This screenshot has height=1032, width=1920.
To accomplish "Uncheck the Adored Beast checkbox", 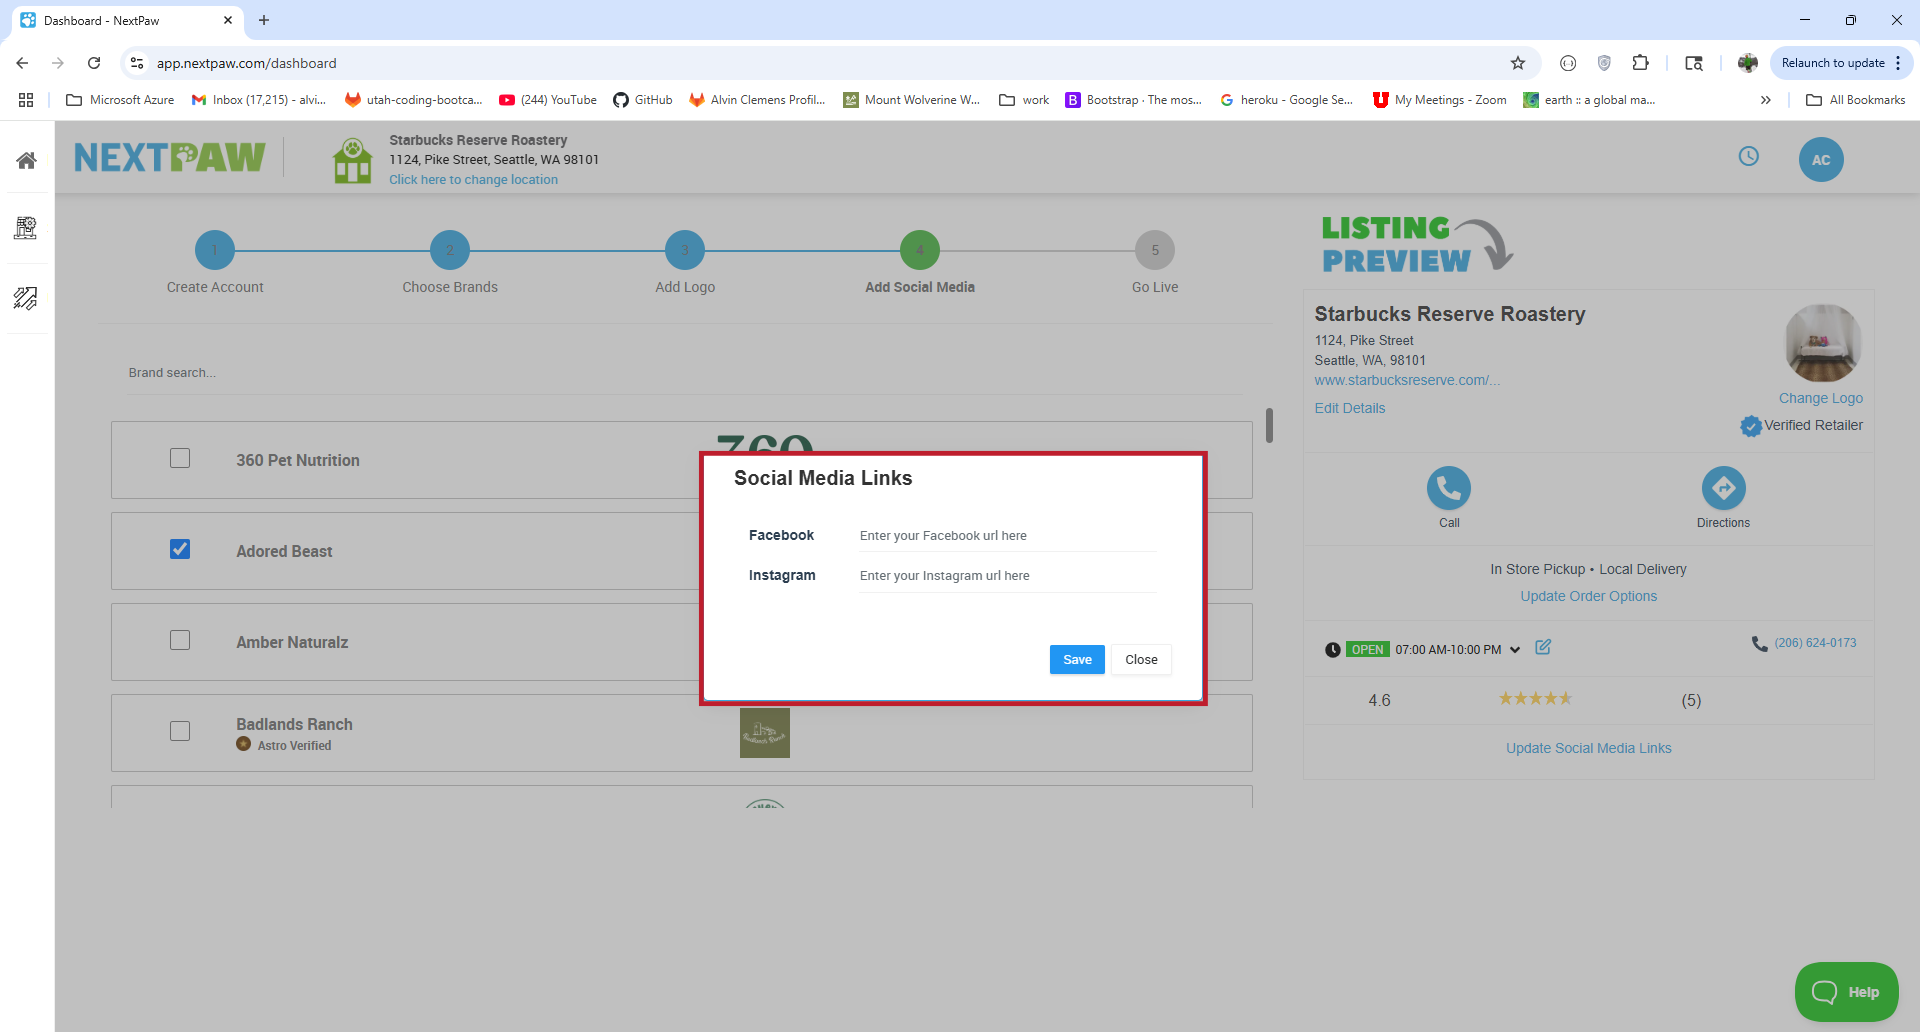I will click(x=180, y=549).
